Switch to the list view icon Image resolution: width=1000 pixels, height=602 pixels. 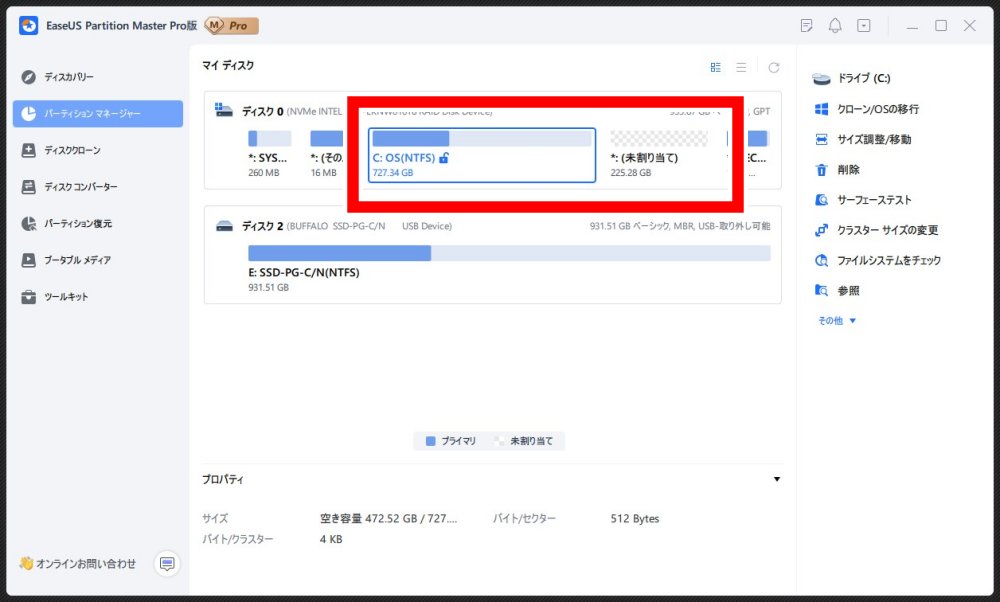tap(741, 68)
